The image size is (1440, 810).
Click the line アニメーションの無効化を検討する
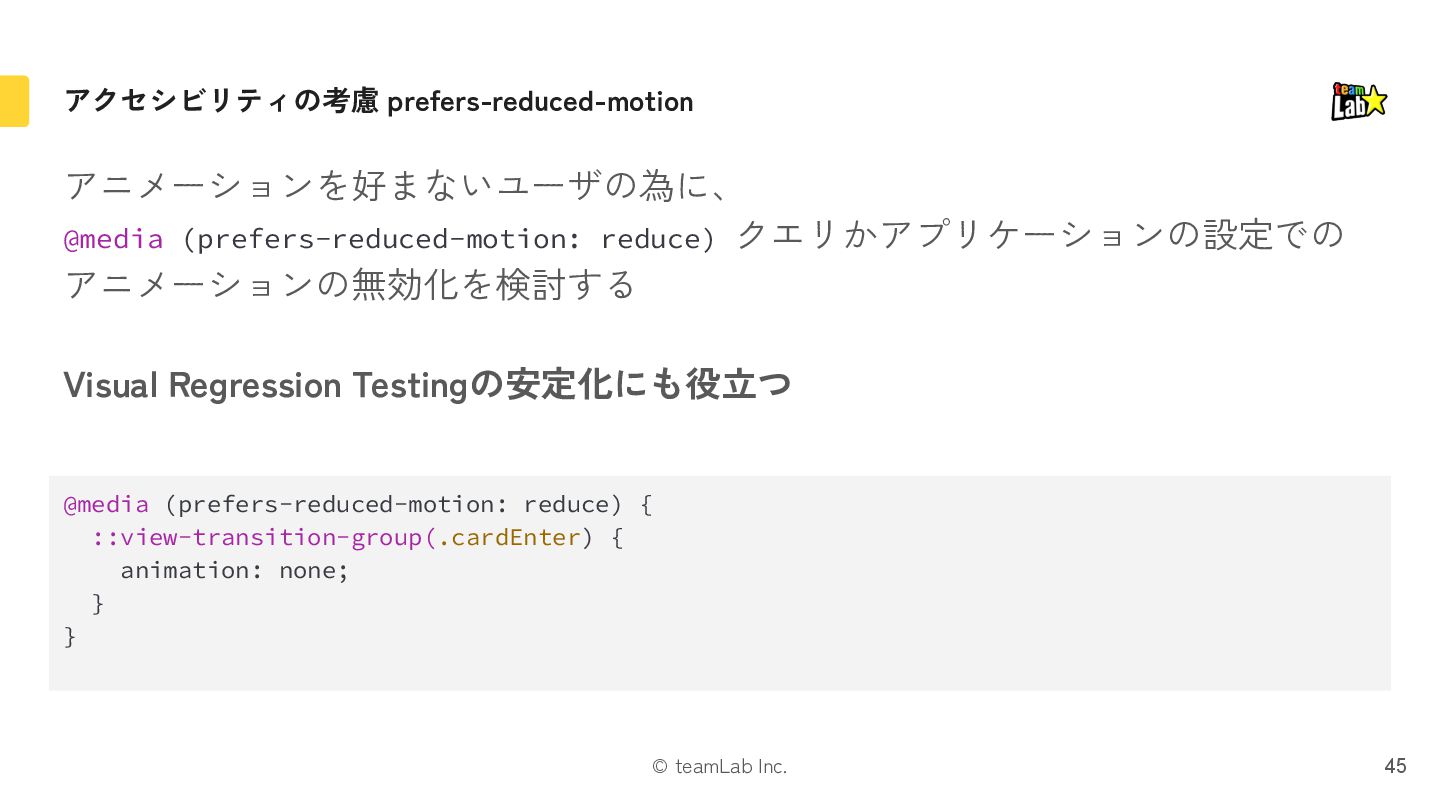pos(350,285)
